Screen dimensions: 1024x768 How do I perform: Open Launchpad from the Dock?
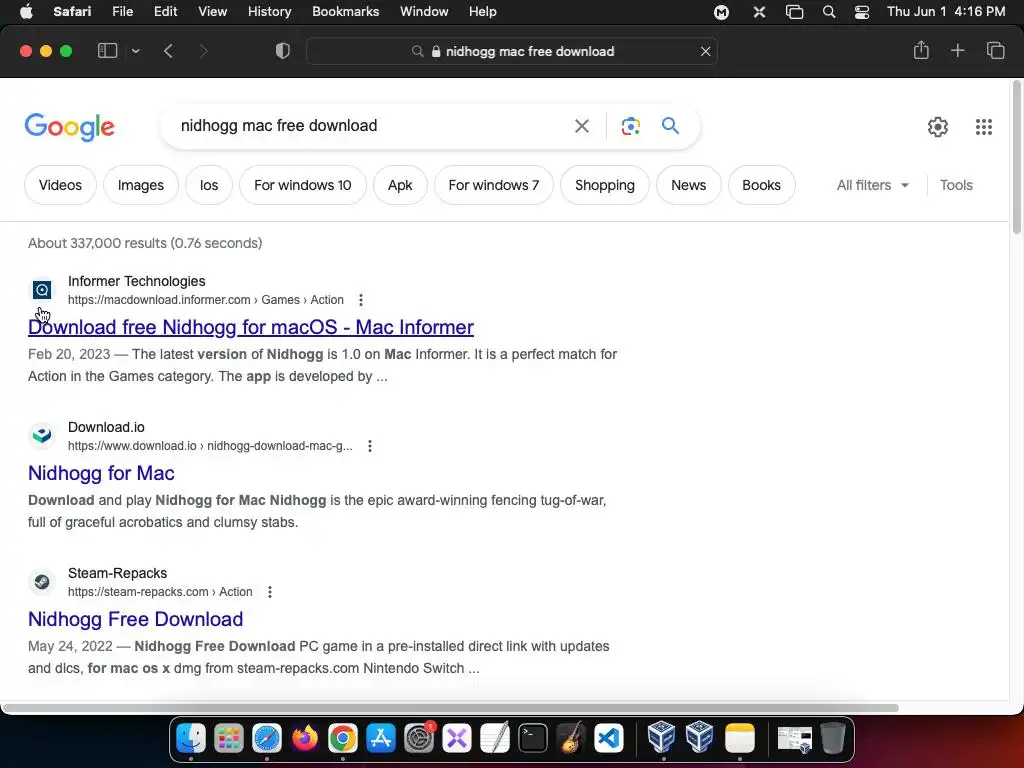[229, 739]
